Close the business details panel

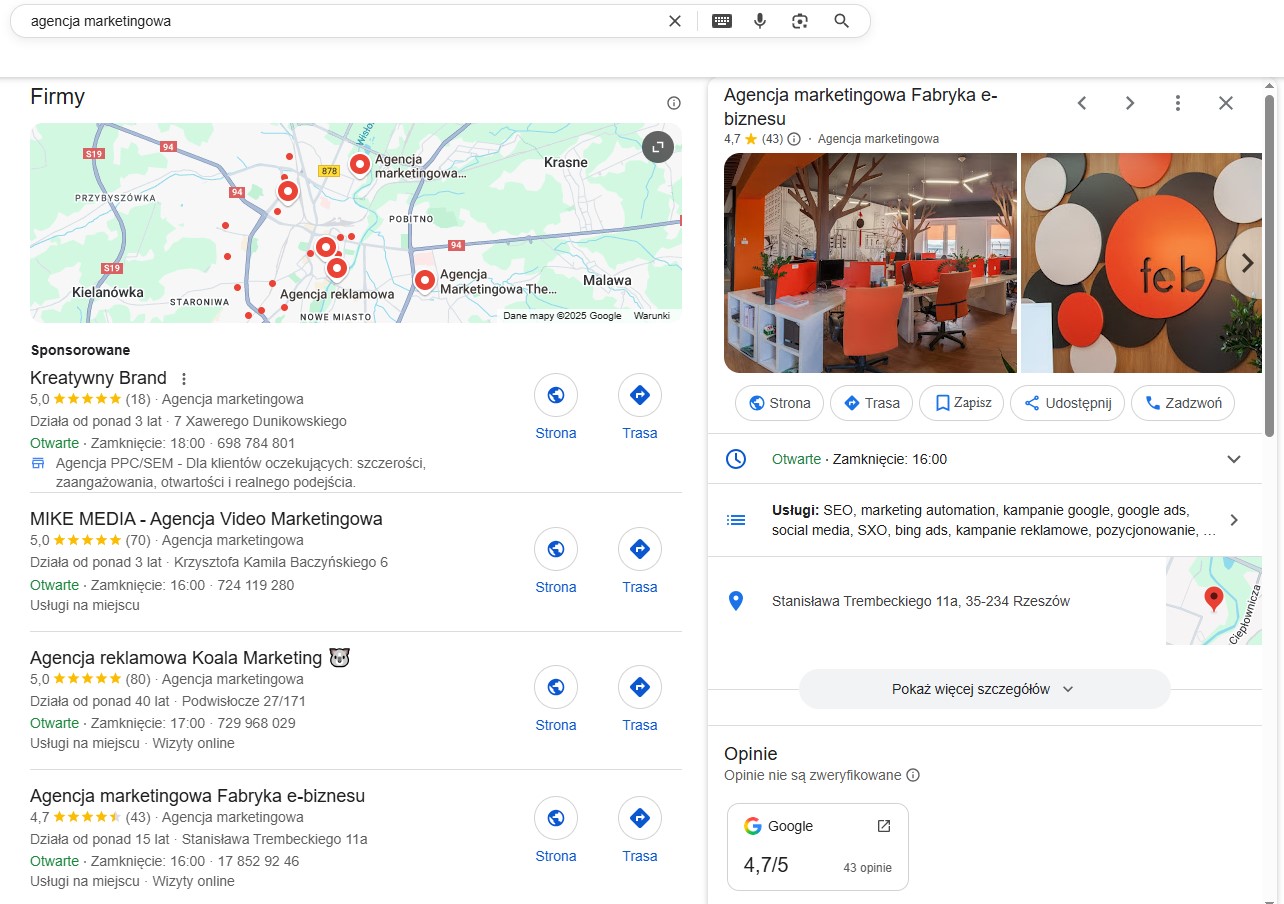pyautogui.click(x=1226, y=103)
